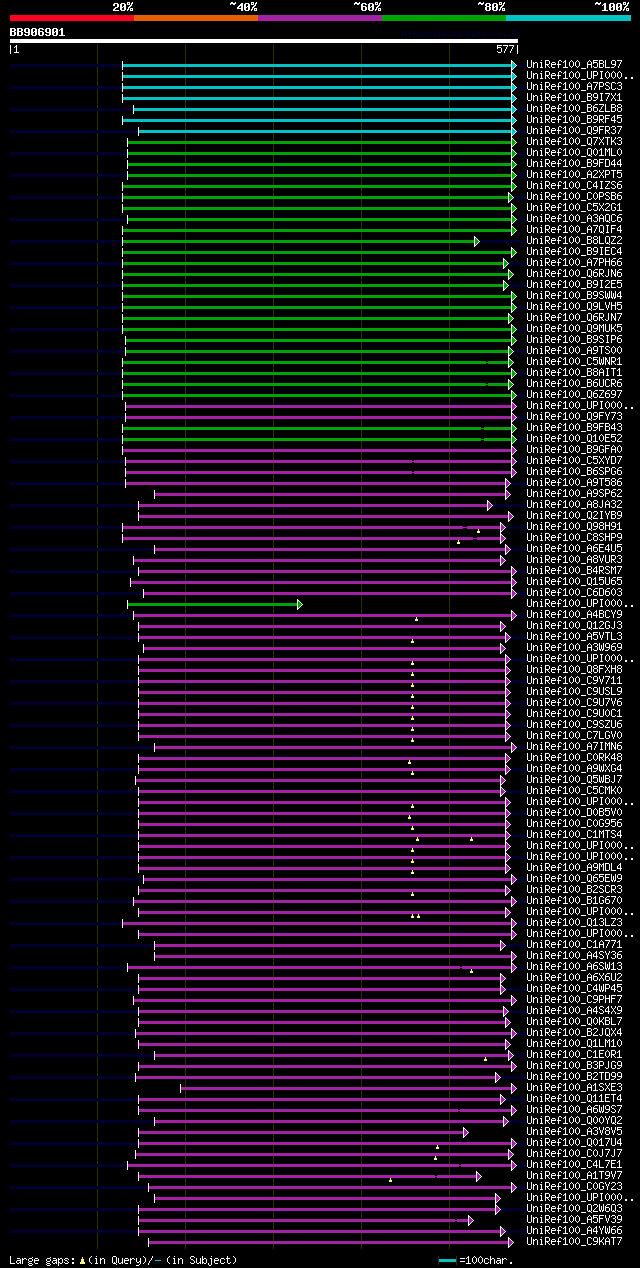
Task: Open hit UniRef100_Q9FR37
Action: pos(574,131)
